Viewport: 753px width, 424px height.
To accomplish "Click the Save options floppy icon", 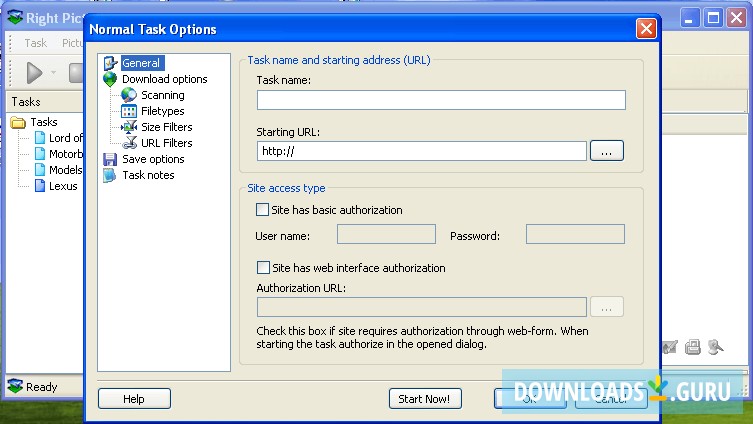I will [x=110, y=159].
